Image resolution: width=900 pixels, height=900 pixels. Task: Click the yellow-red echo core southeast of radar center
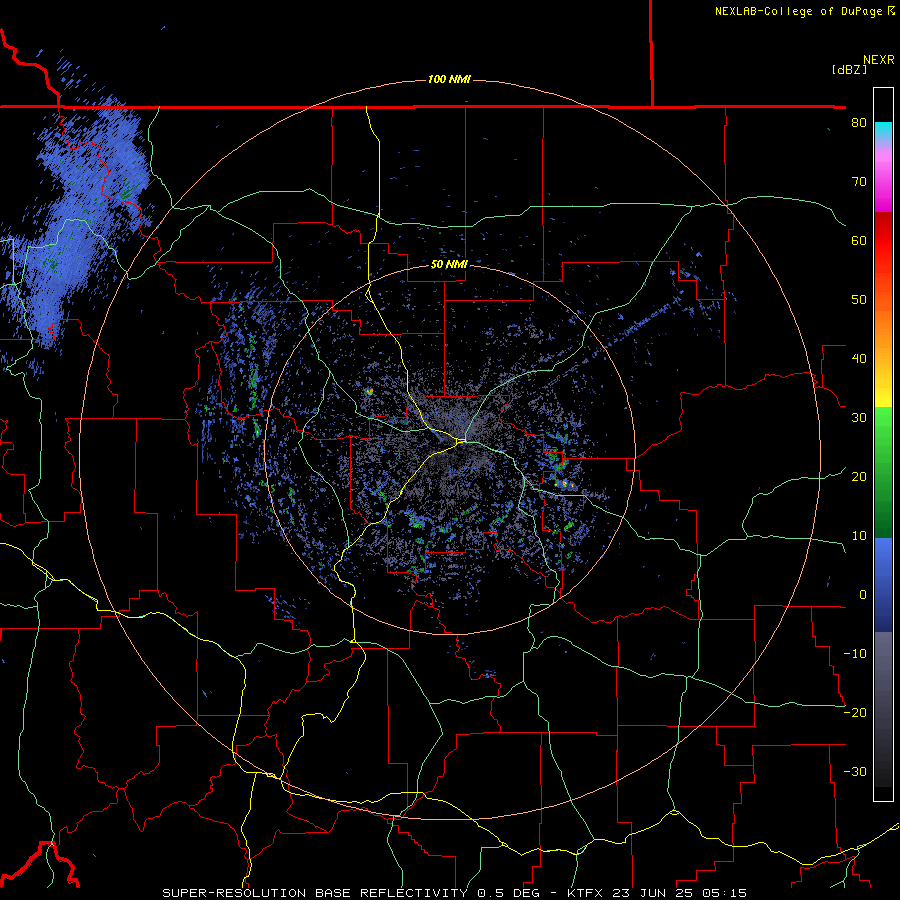coord(565,484)
